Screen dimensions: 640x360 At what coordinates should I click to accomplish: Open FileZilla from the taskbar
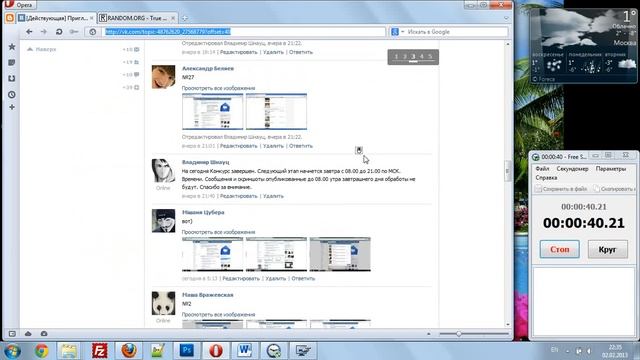pos(99,351)
